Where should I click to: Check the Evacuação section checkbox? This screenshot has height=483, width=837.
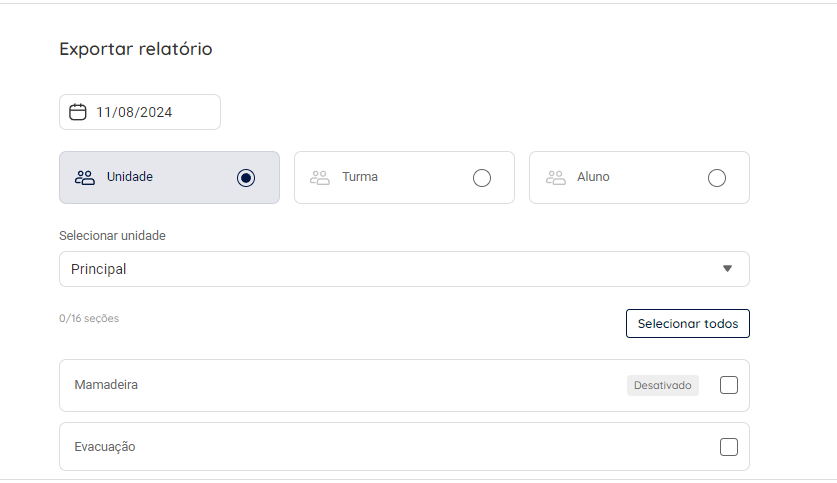[x=729, y=447]
